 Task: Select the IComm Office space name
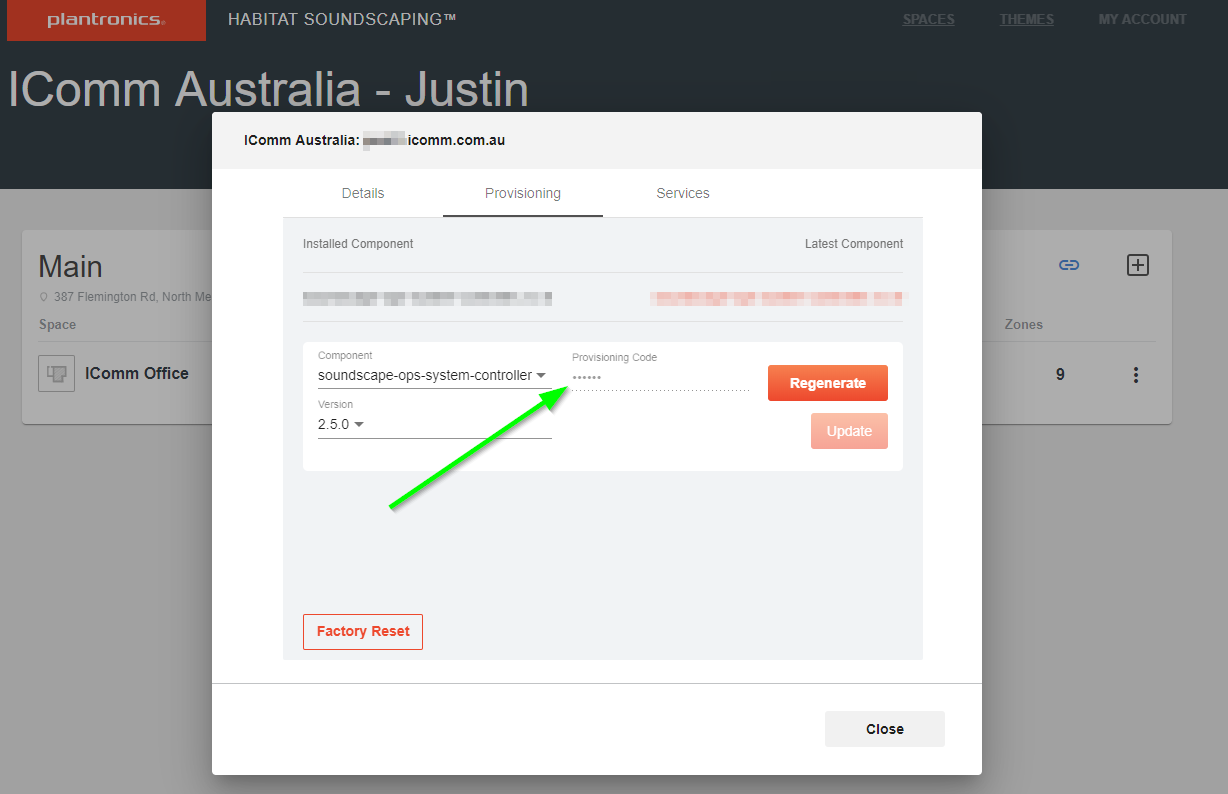137,373
